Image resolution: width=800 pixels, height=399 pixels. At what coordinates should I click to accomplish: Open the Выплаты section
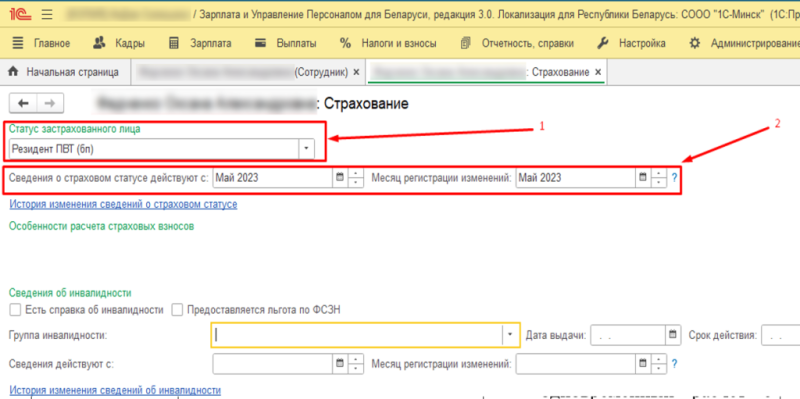(x=286, y=43)
